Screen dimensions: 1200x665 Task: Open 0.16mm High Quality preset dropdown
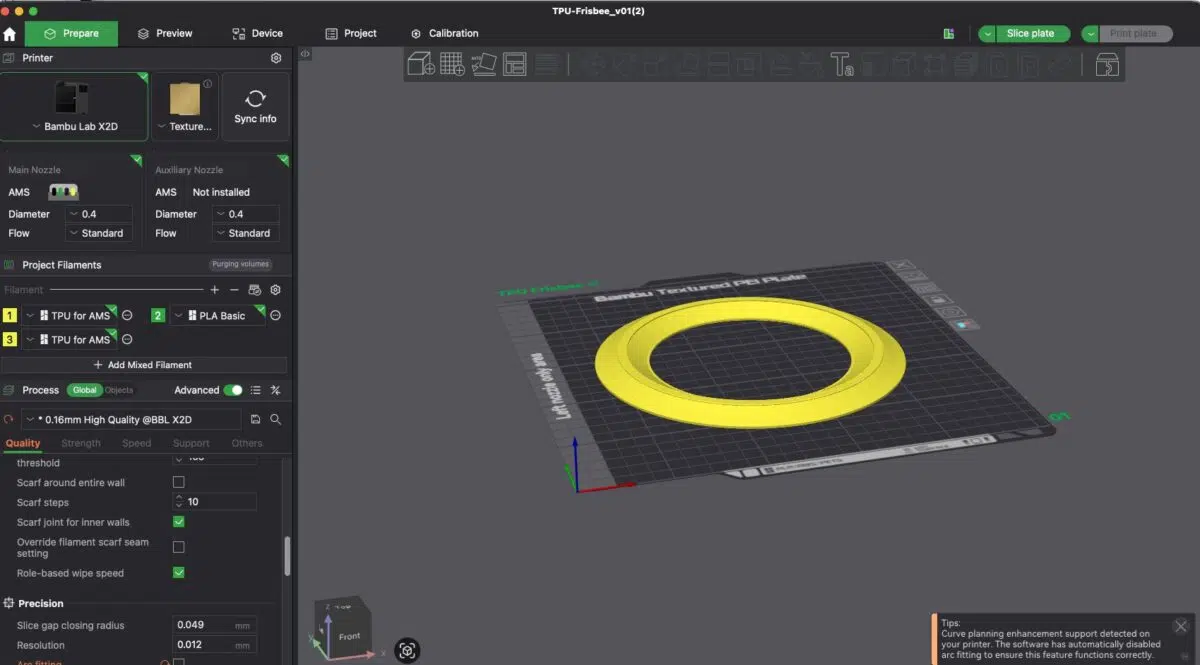[x=131, y=420]
